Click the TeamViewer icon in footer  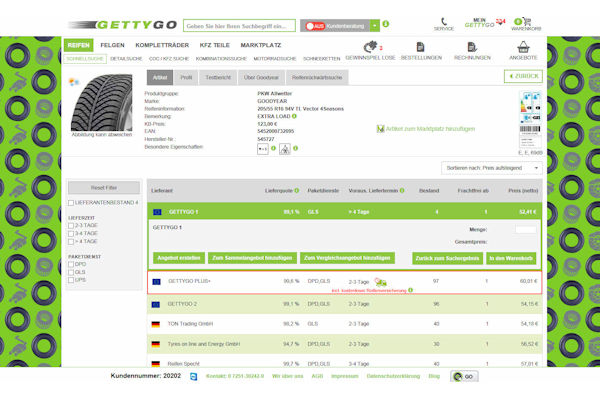pos(194,377)
